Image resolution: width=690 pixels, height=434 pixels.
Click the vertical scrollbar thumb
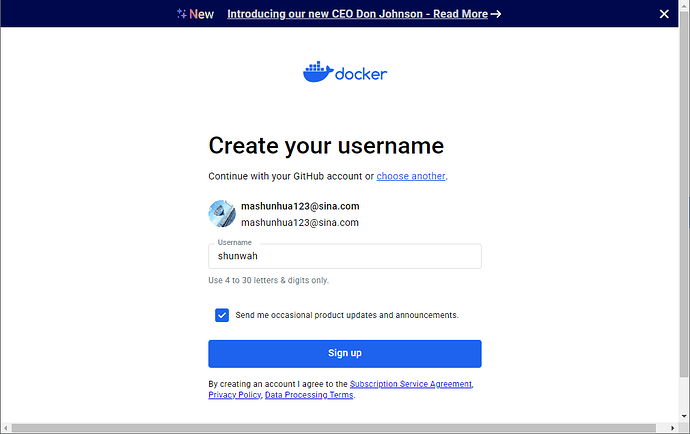(684, 193)
